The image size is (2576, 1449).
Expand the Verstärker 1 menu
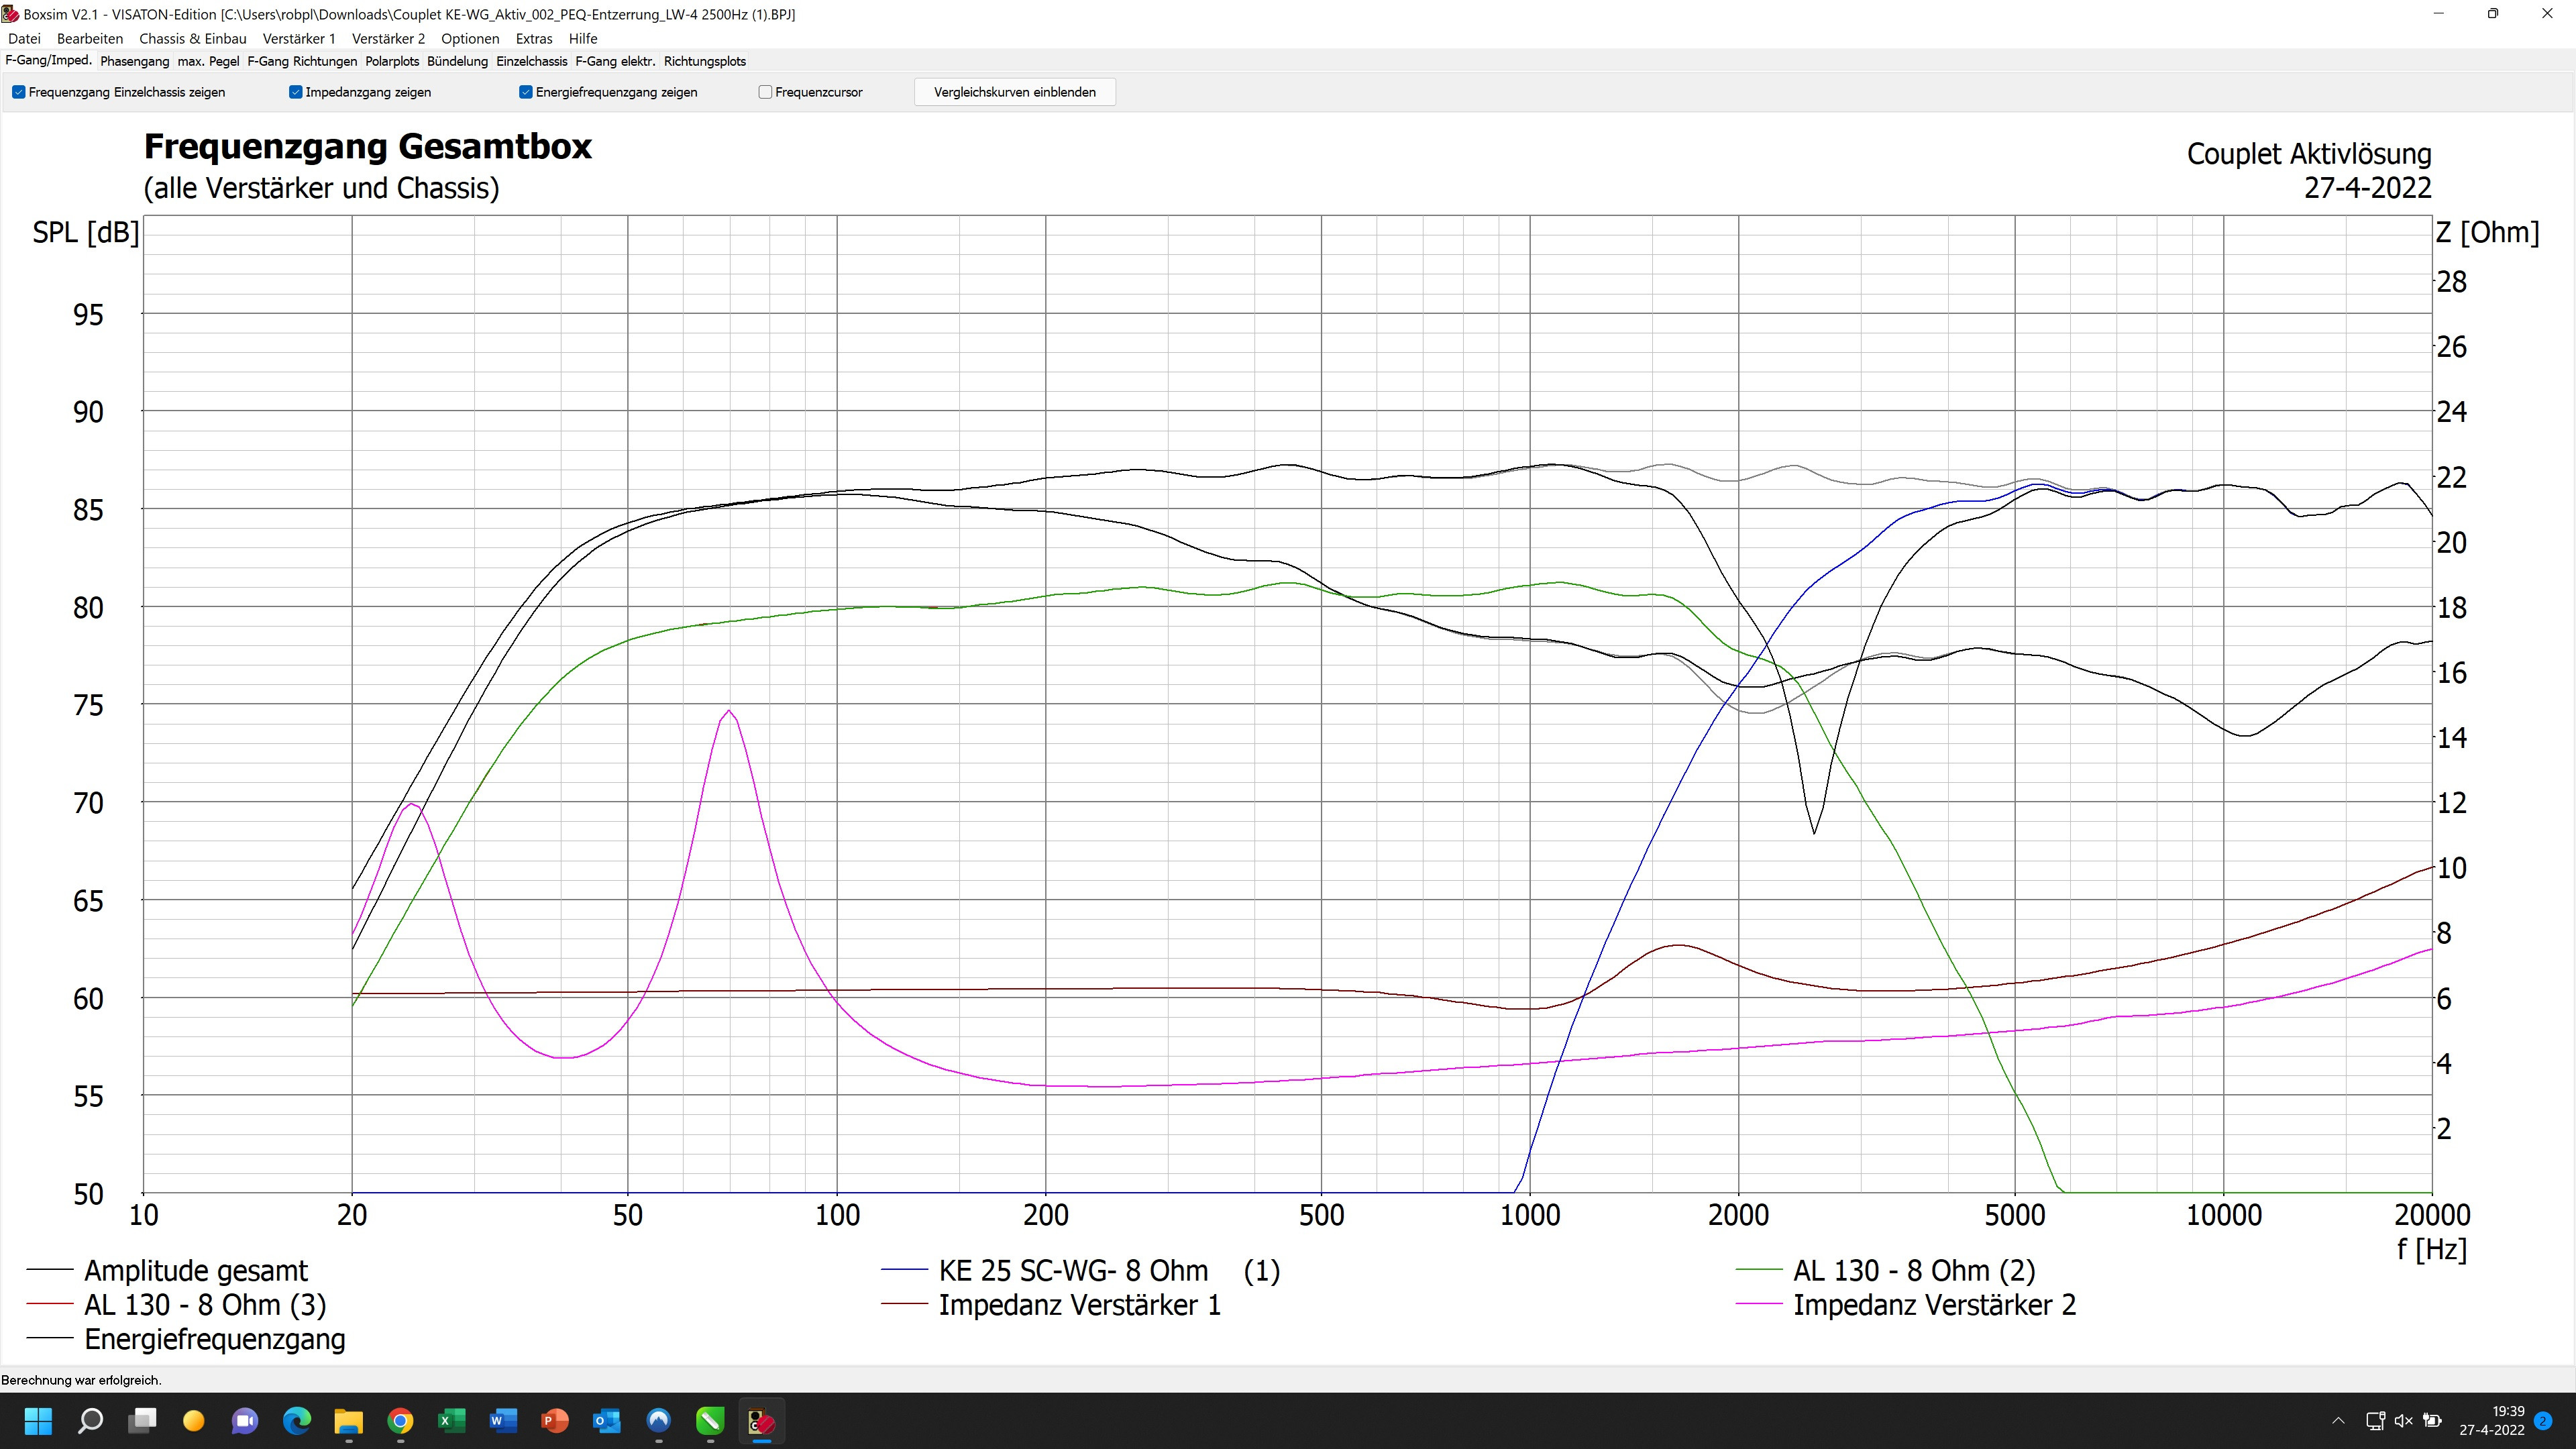point(299,39)
